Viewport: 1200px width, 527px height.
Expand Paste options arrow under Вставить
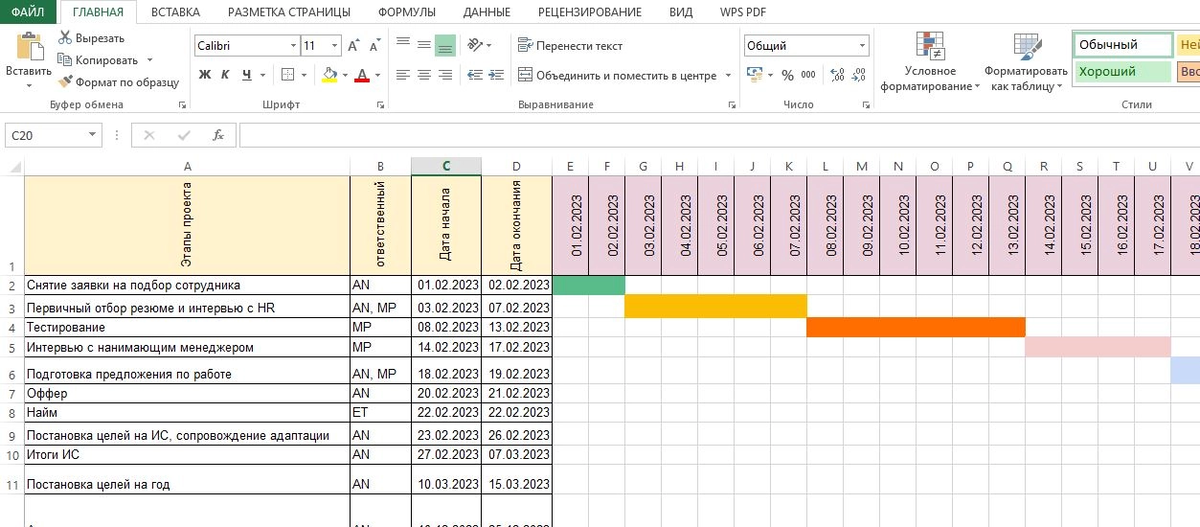coord(29,87)
